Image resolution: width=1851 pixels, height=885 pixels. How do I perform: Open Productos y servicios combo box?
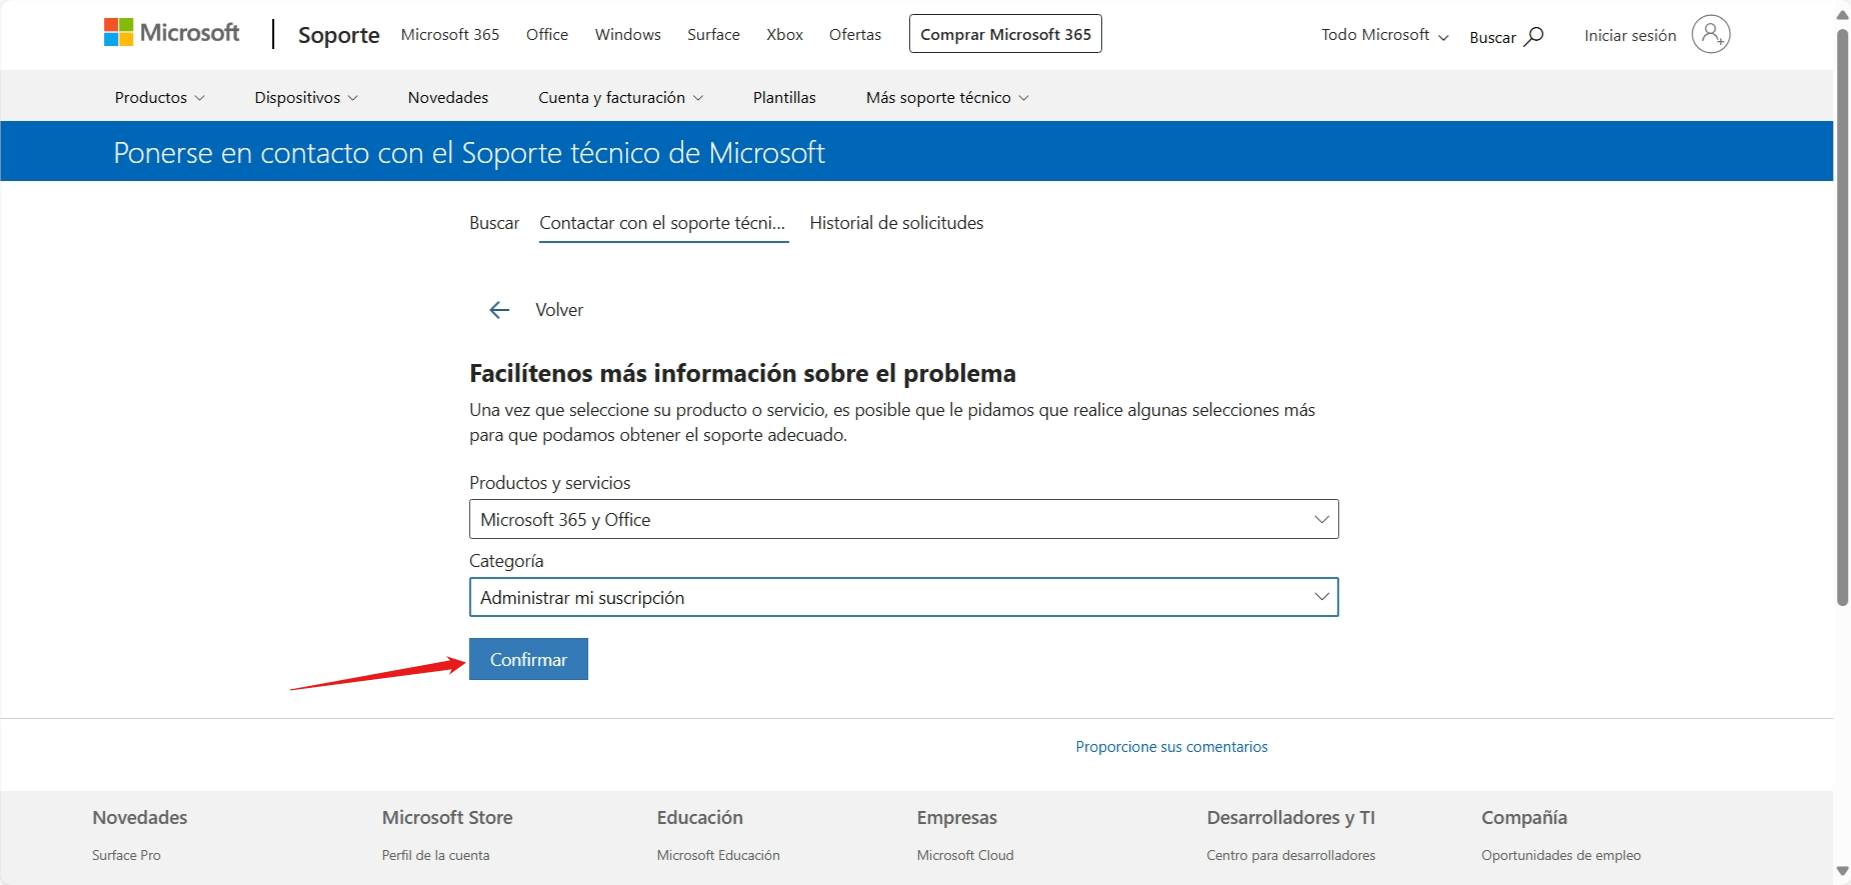pos(904,519)
